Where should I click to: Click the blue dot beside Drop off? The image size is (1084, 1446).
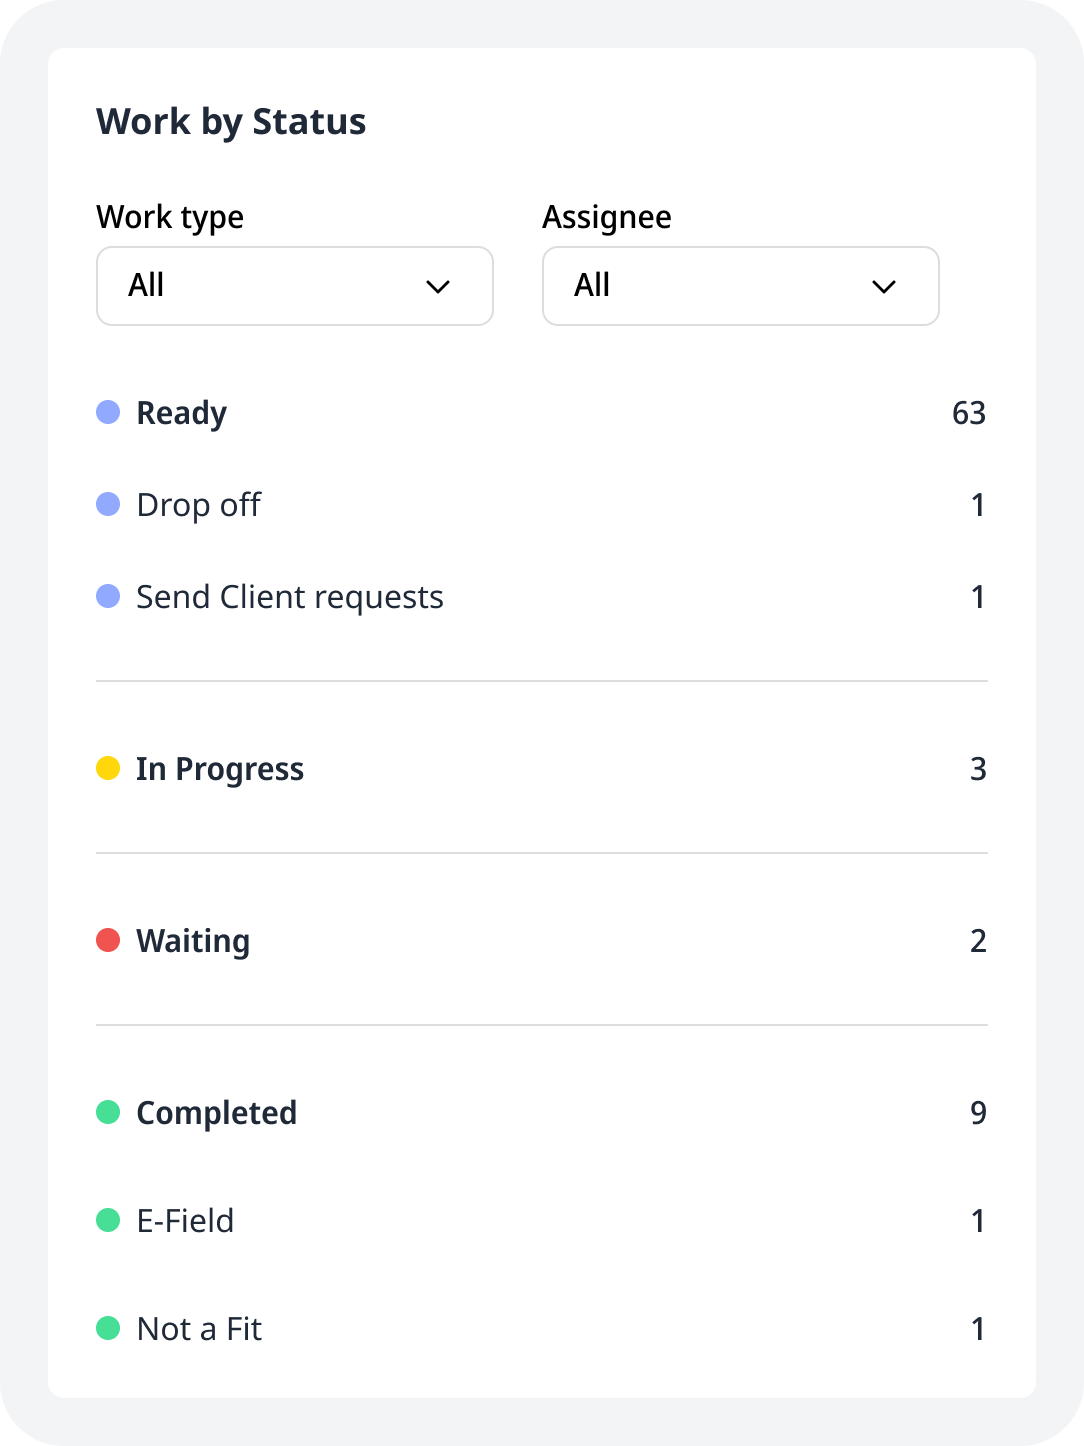[x=108, y=504]
